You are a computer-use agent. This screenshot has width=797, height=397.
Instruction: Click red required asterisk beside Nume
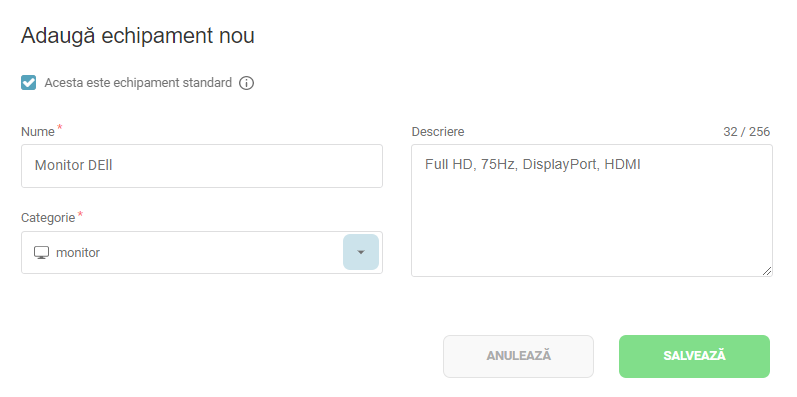click(x=59, y=127)
